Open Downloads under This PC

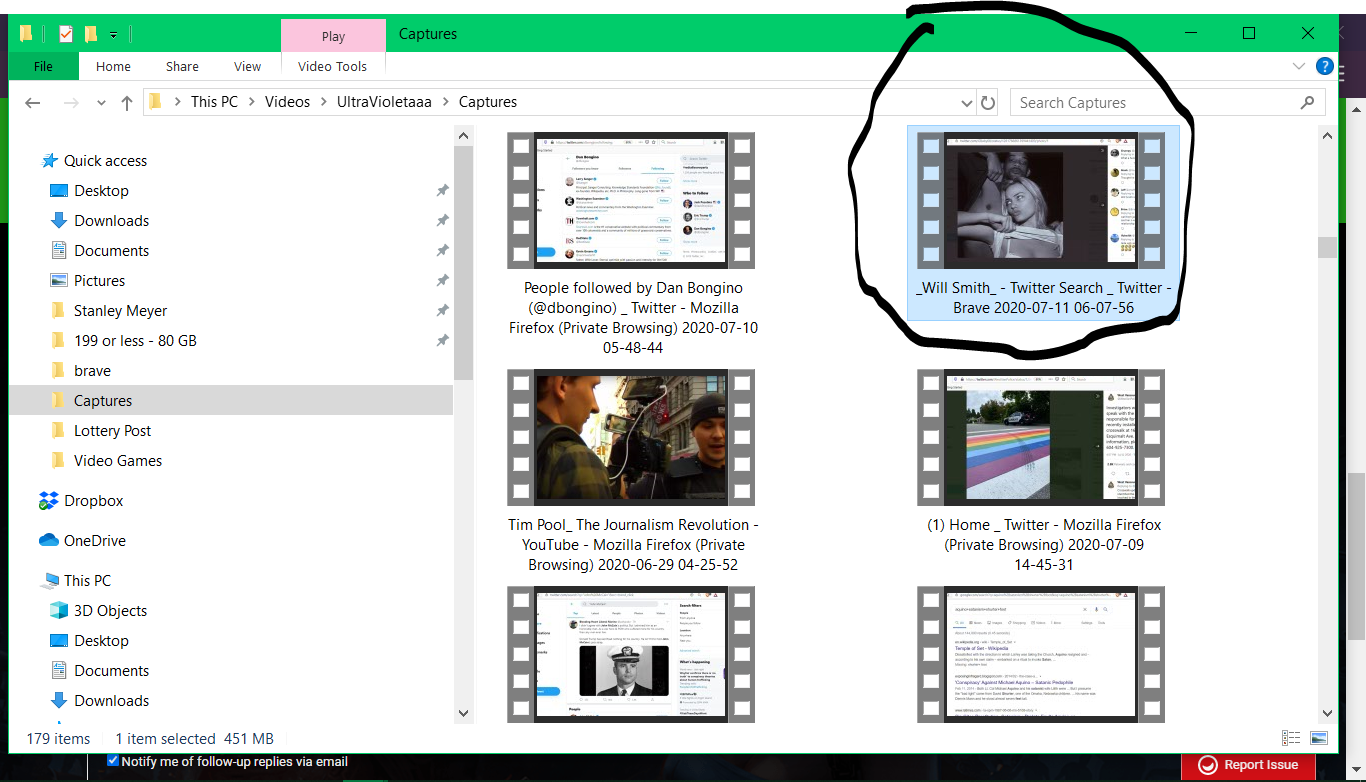tap(111, 701)
